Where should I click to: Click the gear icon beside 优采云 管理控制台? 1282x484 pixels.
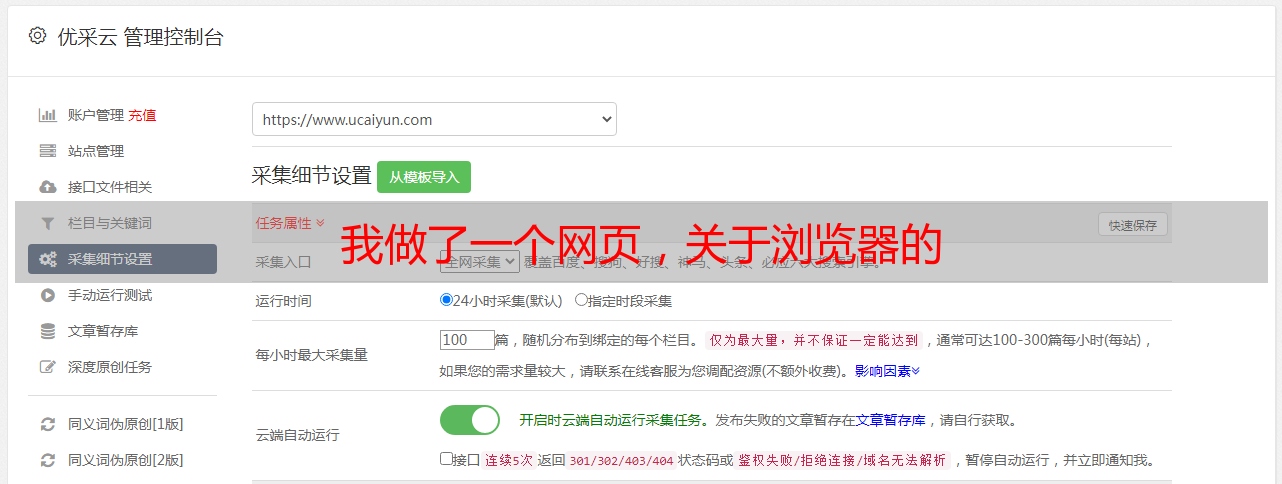(x=37, y=36)
